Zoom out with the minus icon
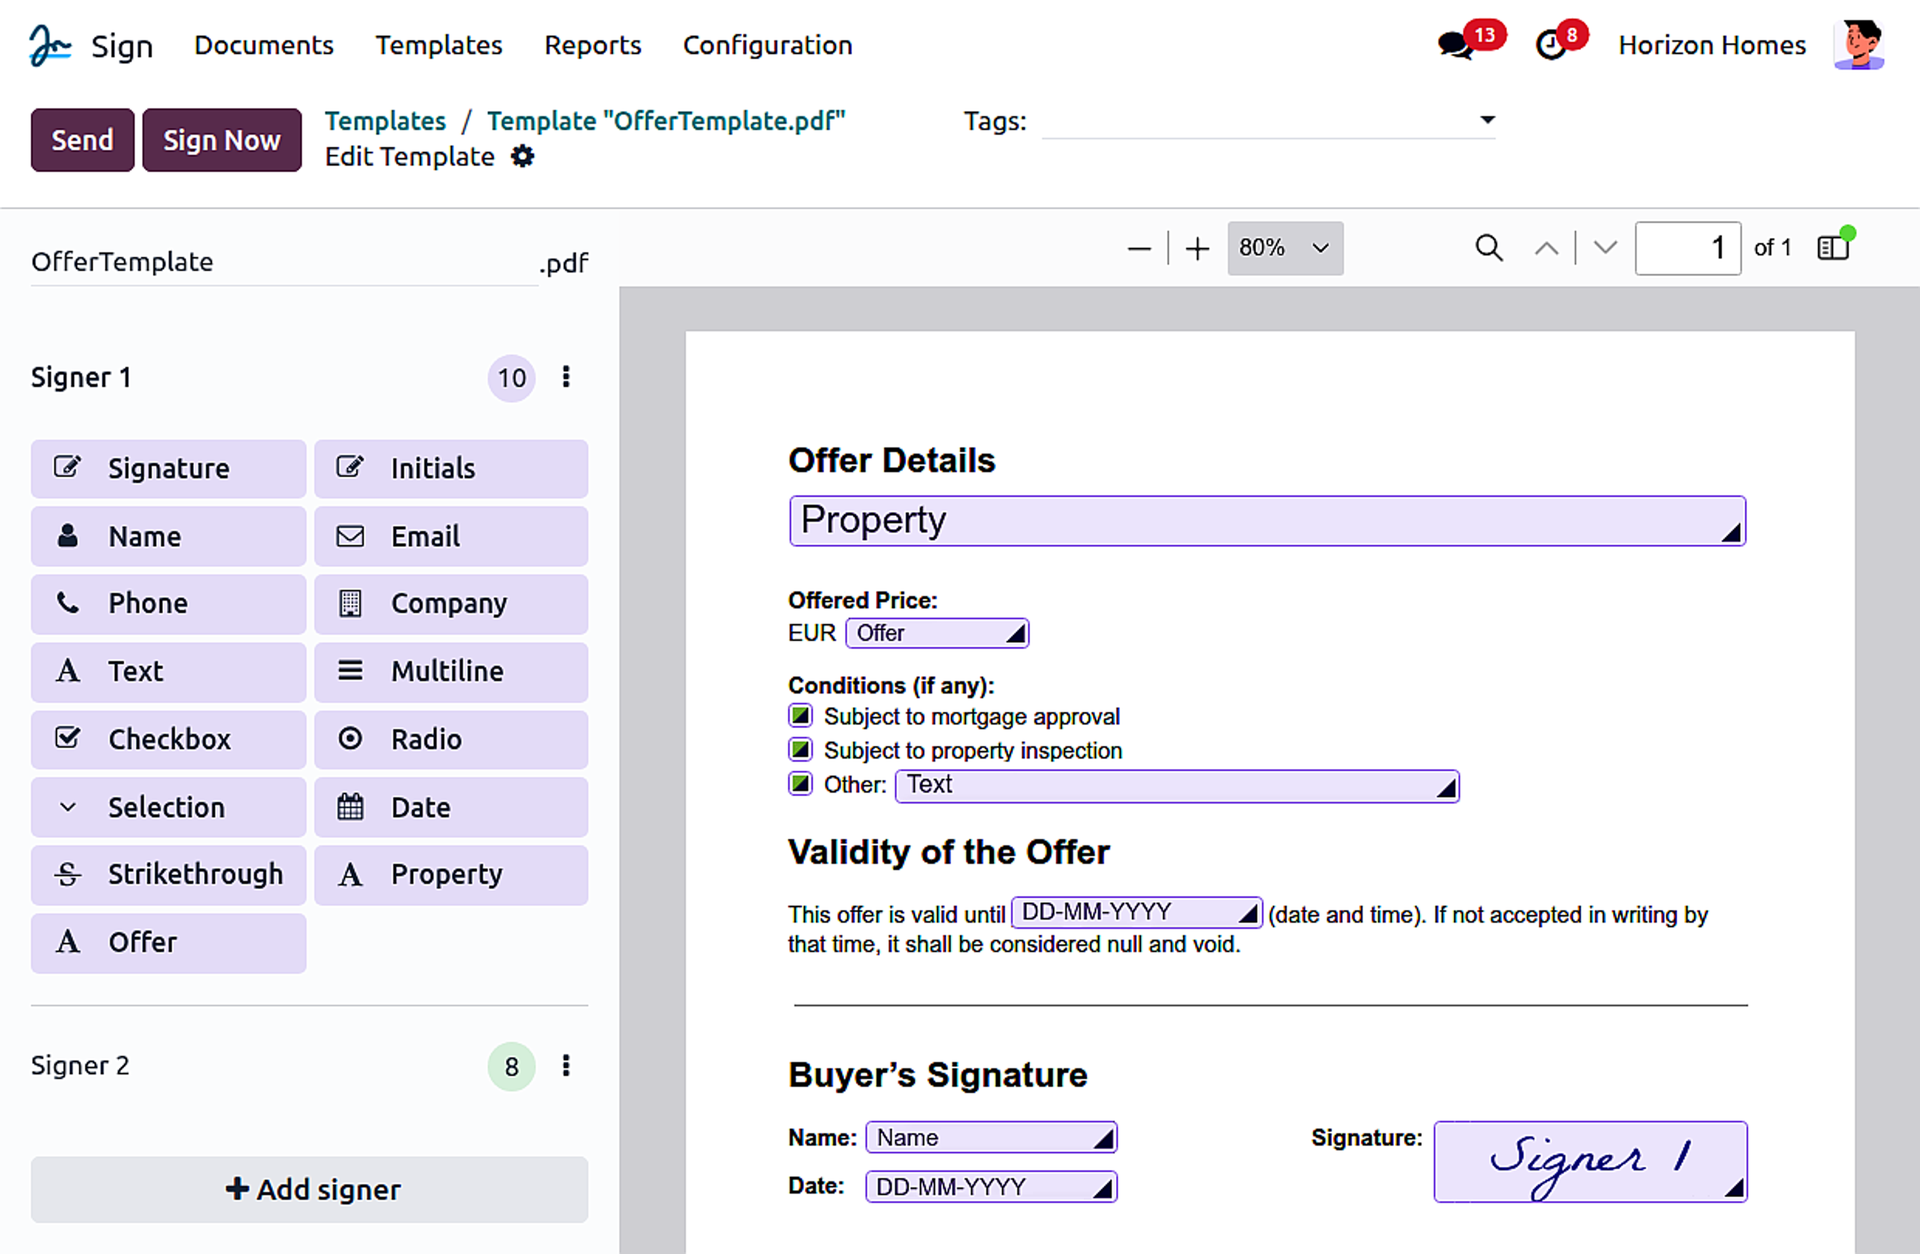The image size is (1920, 1254). (1139, 249)
